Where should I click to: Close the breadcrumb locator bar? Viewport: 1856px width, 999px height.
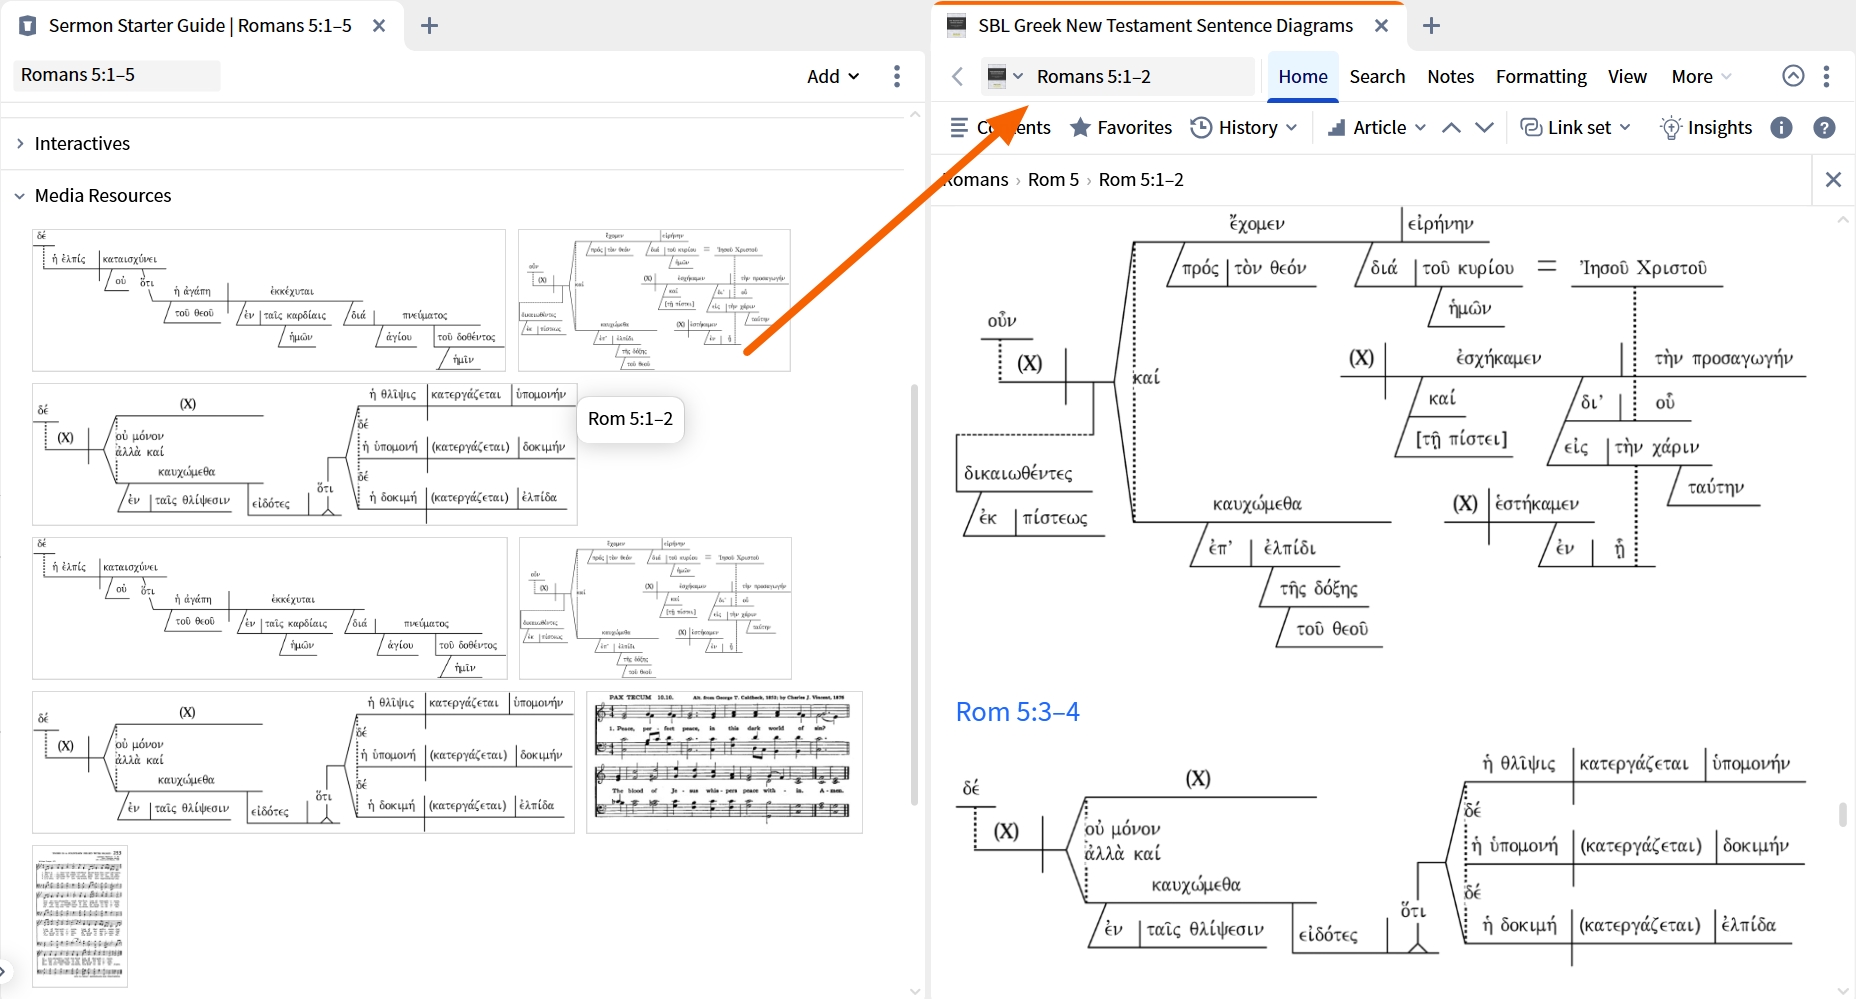coord(1833,179)
